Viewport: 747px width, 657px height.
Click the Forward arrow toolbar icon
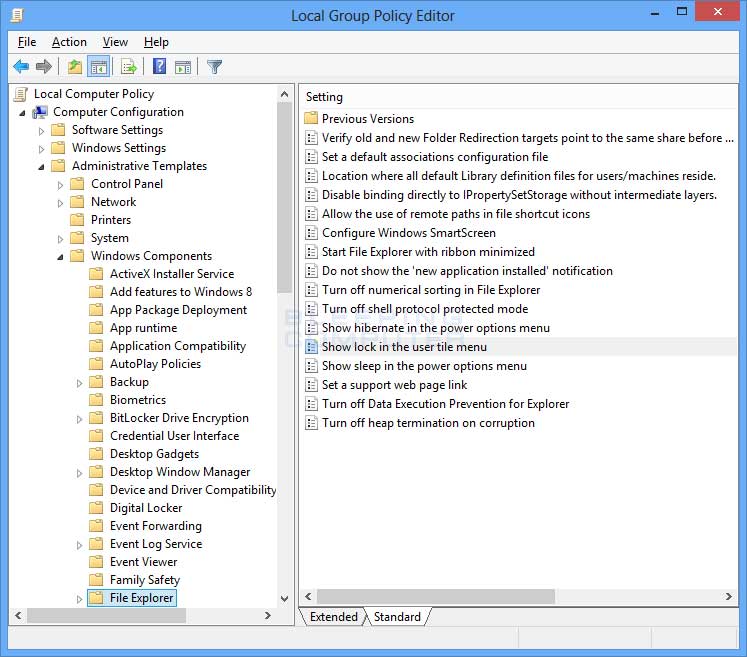[x=44, y=67]
